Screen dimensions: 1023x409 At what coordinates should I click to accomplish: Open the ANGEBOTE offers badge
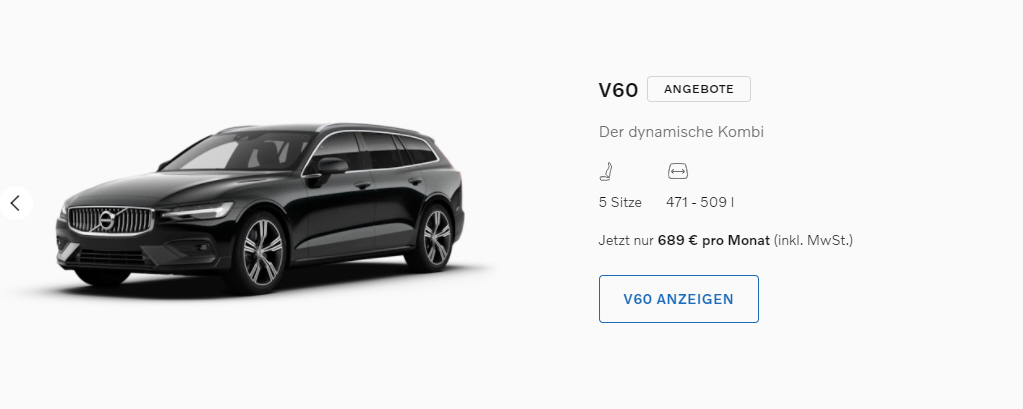(699, 89)
